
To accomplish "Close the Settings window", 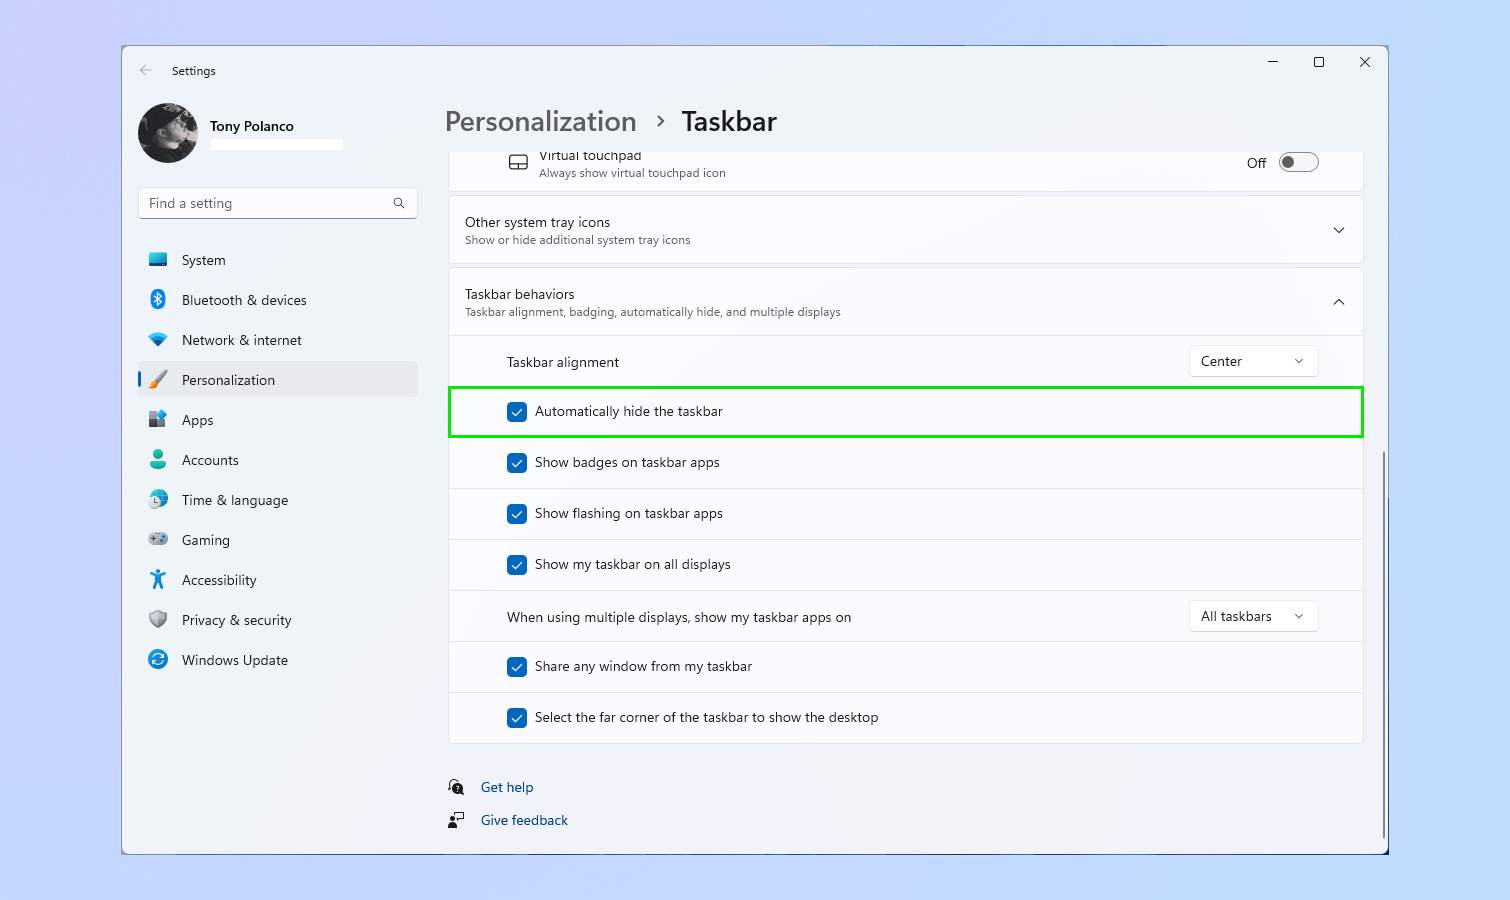I will coord(1365,62).
